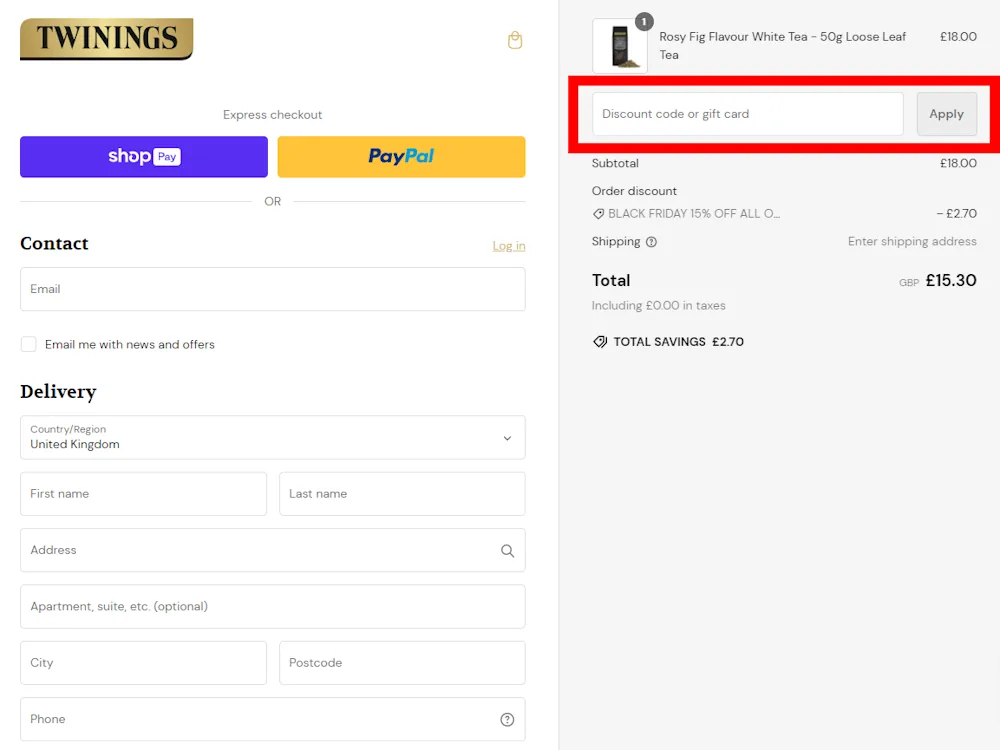This screenshot has height=750, width=1000.
Task: Click the TOTAL SAVINGS £2.70 text
Action: click(x=679, y=342)
